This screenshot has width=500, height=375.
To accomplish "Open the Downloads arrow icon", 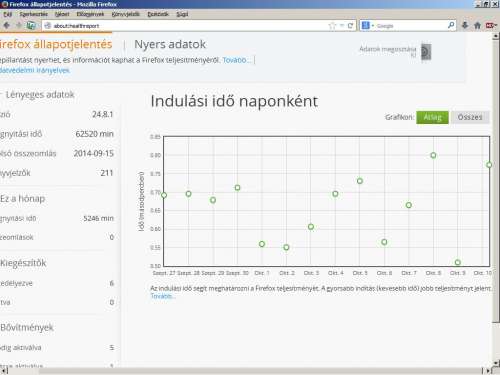I will pos(465,25).
